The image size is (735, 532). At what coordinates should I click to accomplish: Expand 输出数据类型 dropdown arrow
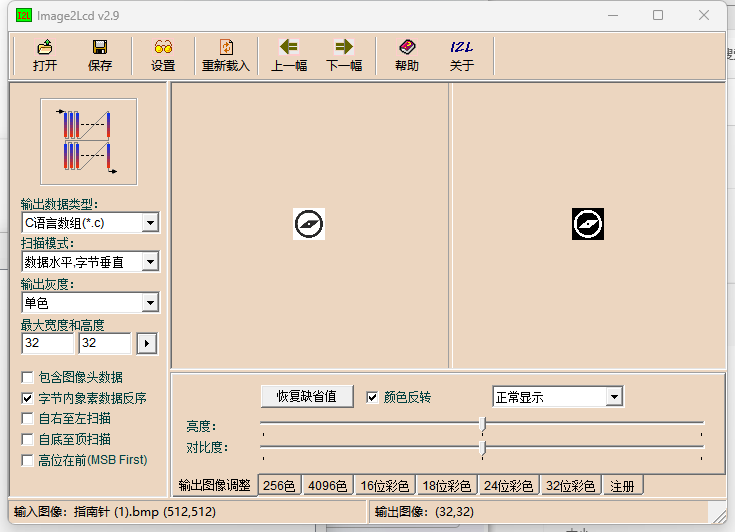[150, 223]
